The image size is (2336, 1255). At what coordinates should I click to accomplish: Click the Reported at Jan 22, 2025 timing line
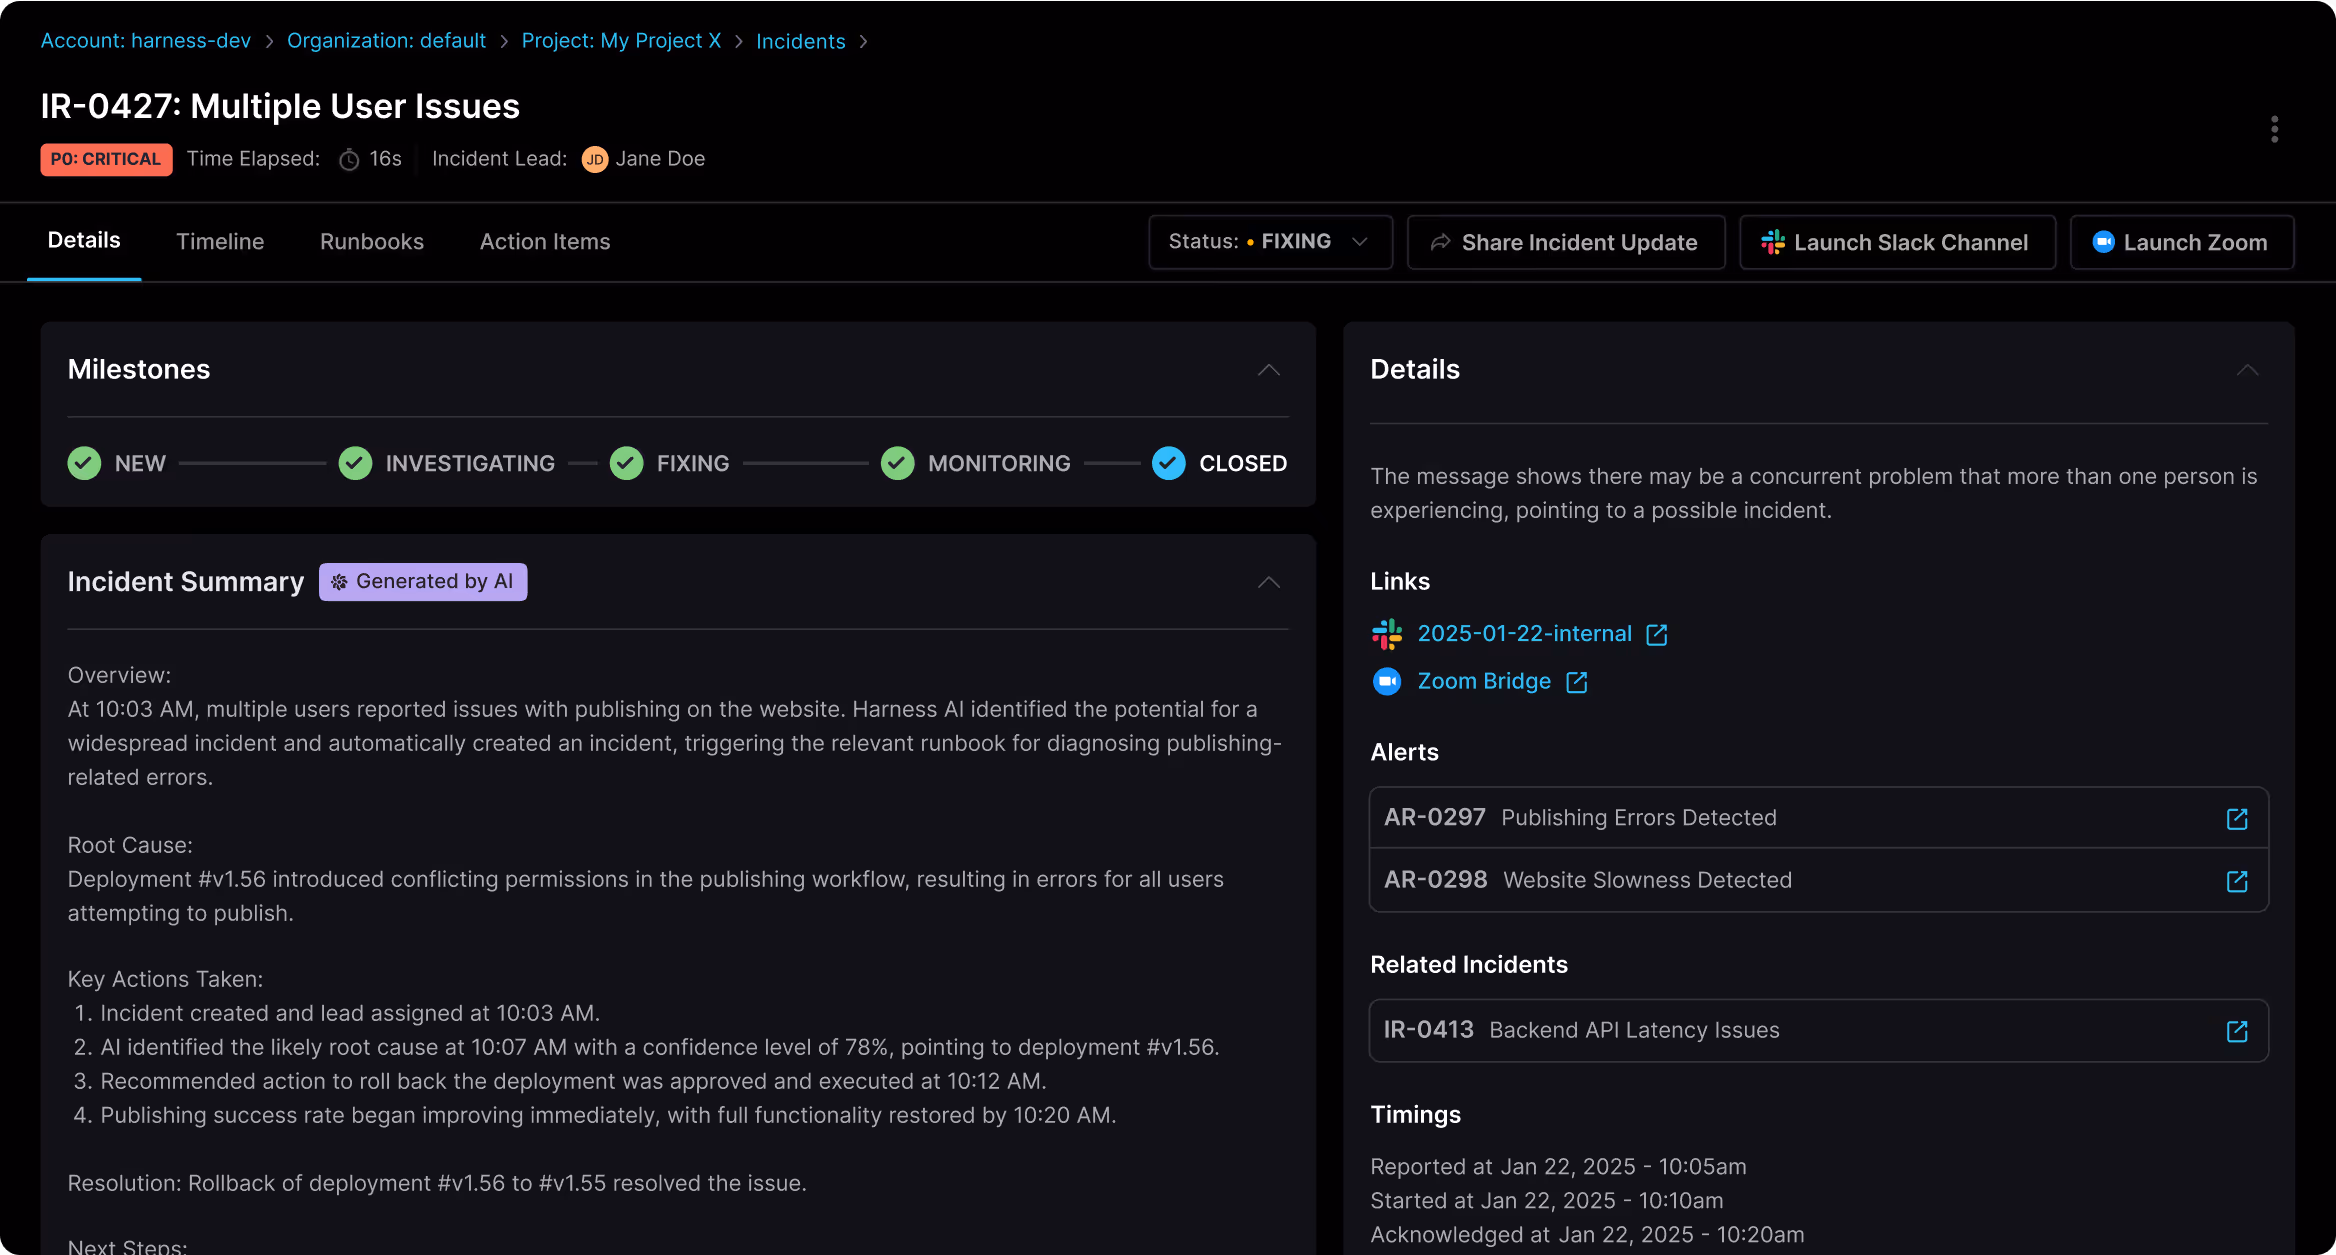[x=1558, y=1166]
